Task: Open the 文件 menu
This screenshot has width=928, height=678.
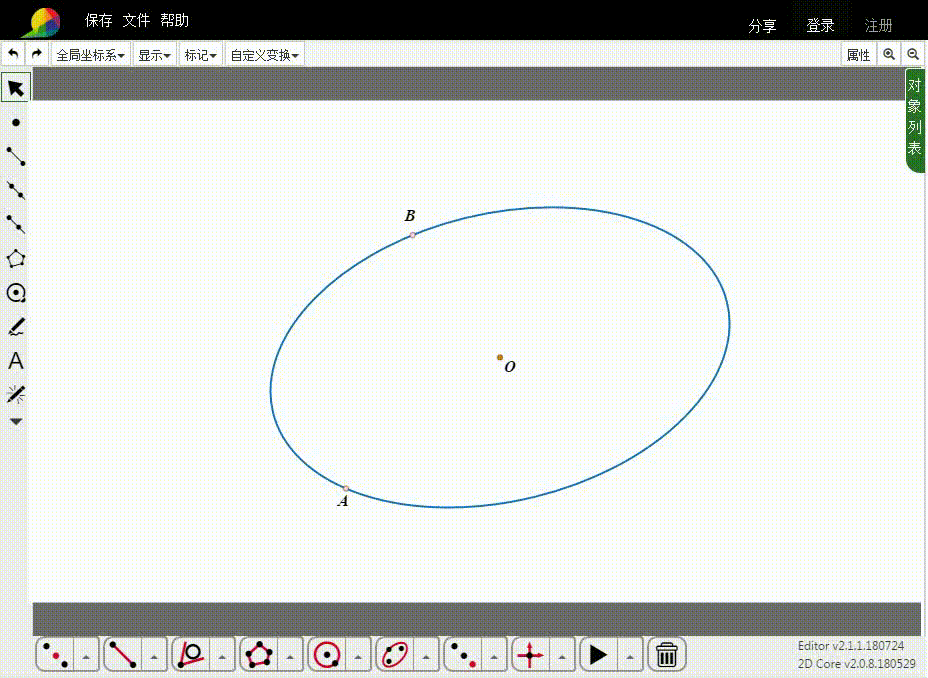Action: click(x=136, y=21)
